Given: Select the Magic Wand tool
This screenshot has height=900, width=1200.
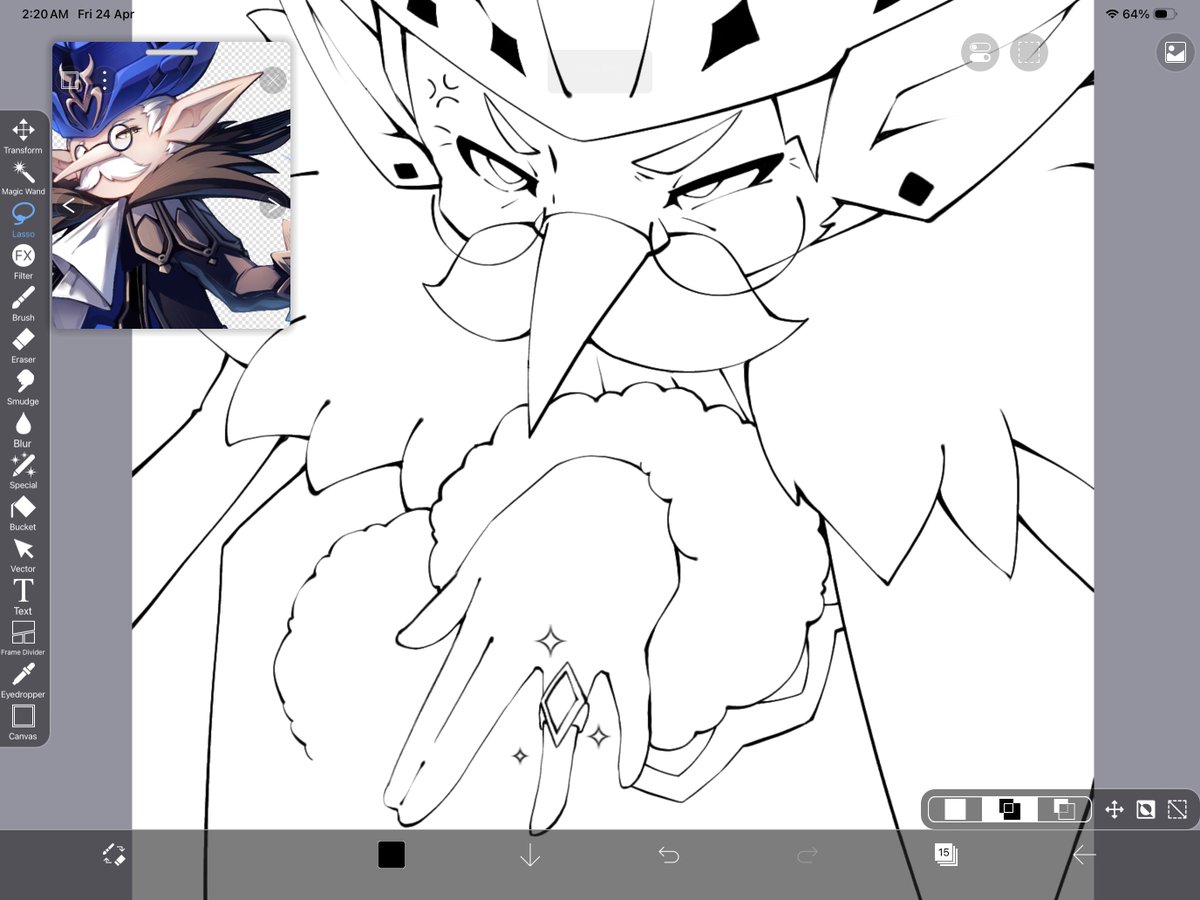Looking at the screenshot, I should coord(23,178).
